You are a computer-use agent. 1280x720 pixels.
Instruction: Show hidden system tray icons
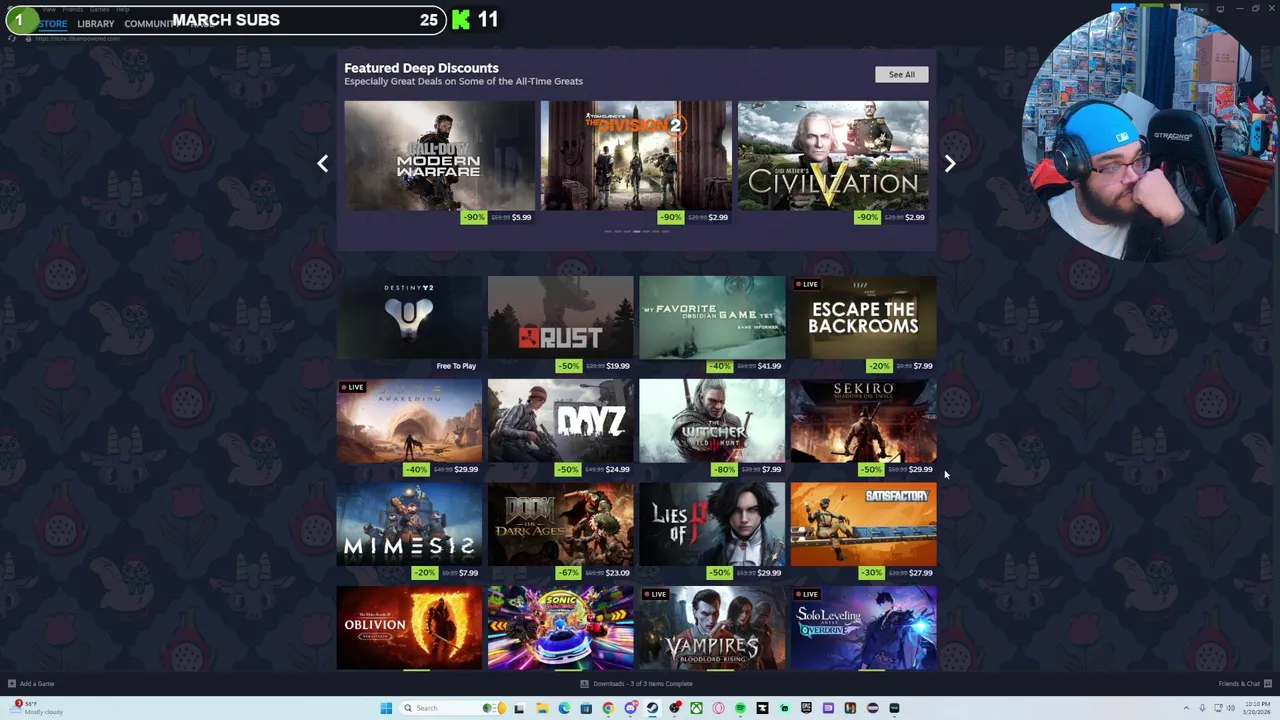pos(1186,708)
